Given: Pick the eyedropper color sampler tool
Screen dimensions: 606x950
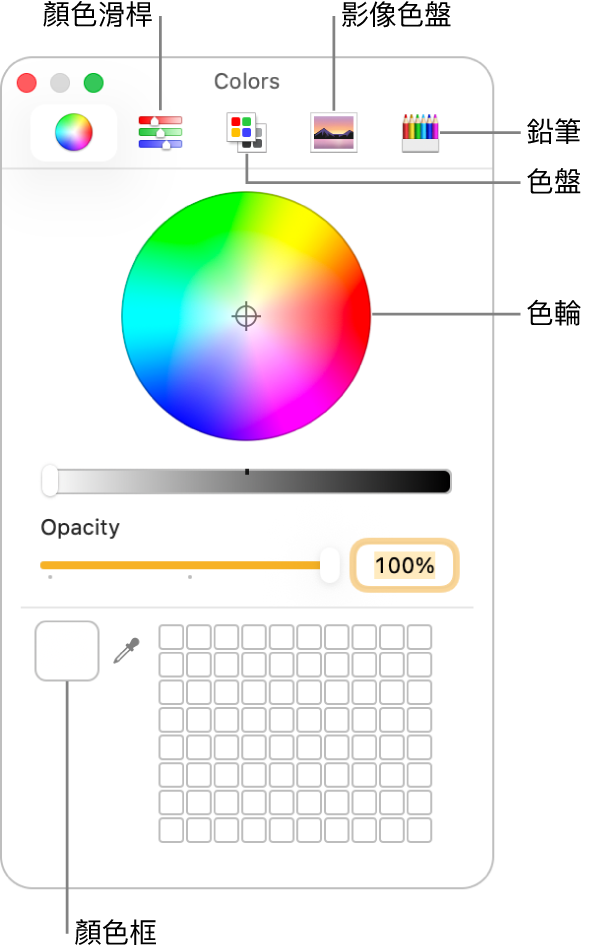Looking at the screenshot, I should click(126, 652).
